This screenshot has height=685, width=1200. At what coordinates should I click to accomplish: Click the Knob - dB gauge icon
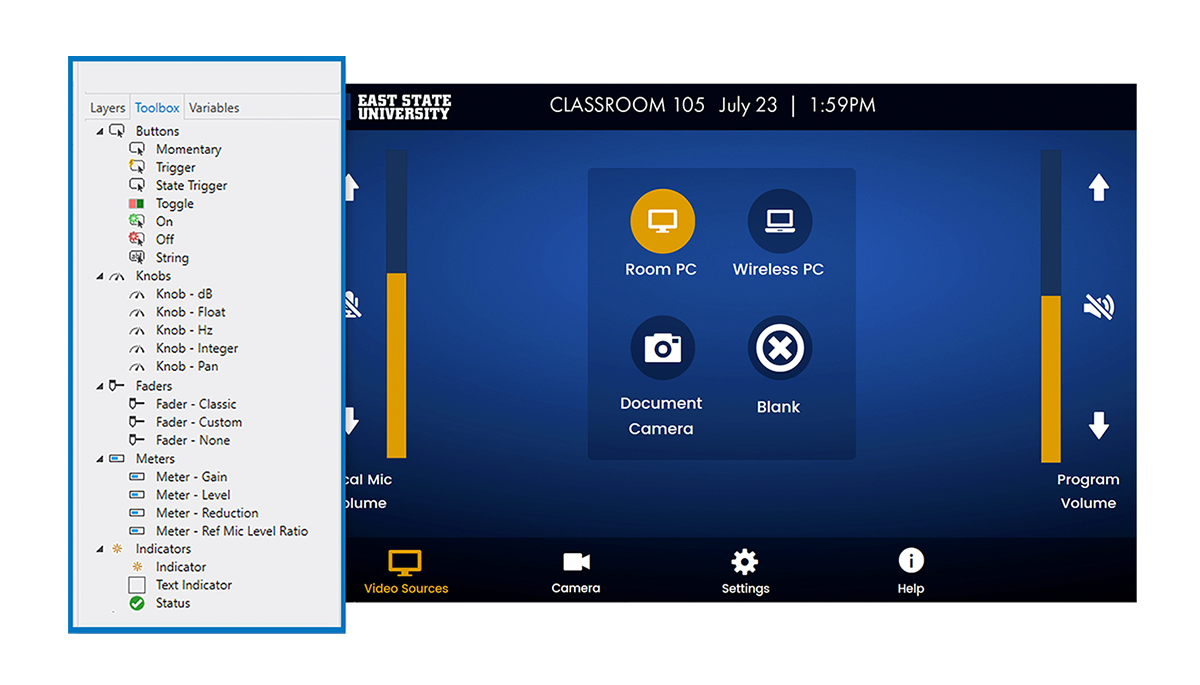tap(137, 294)
